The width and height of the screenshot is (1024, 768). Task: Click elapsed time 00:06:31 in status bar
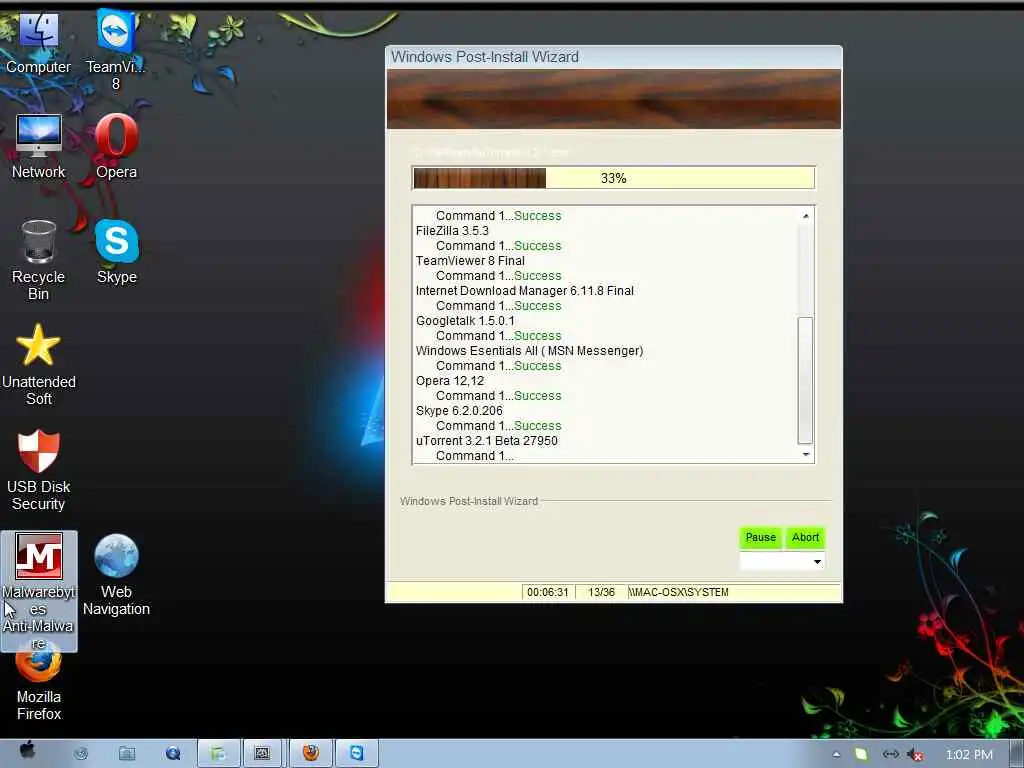[x=548, y=592]
